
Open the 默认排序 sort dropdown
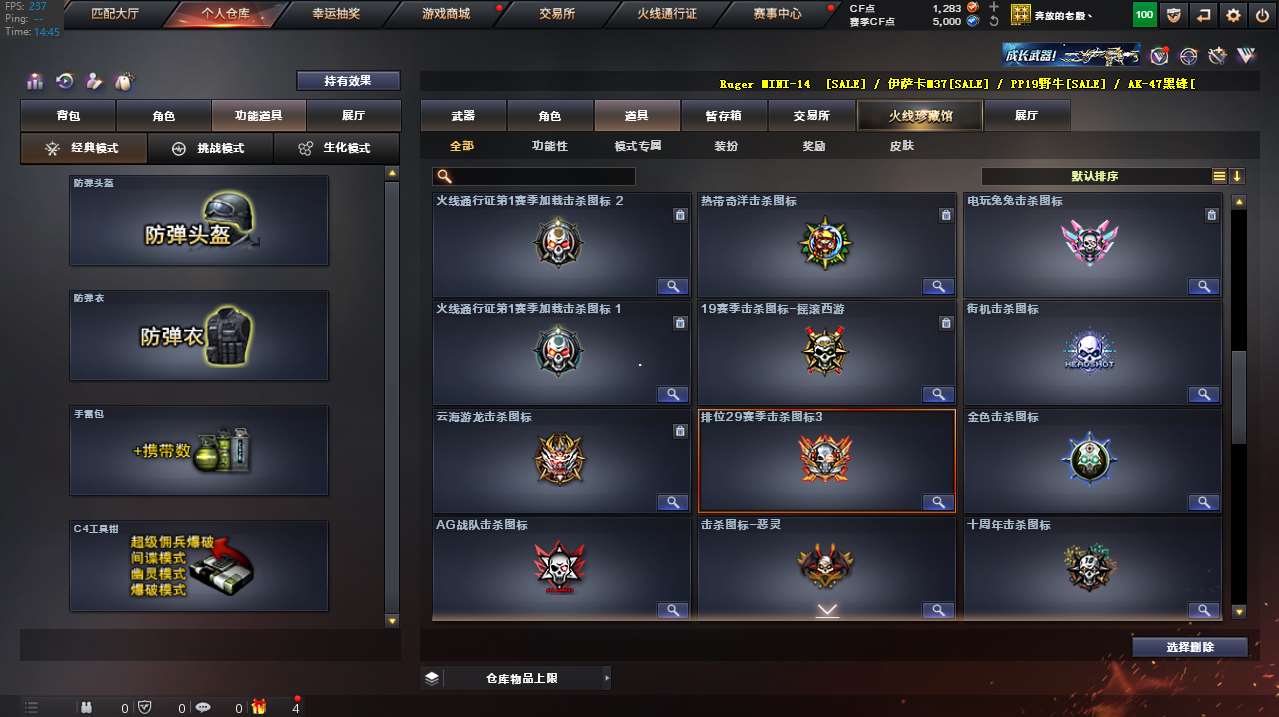tap(1096, 176)
